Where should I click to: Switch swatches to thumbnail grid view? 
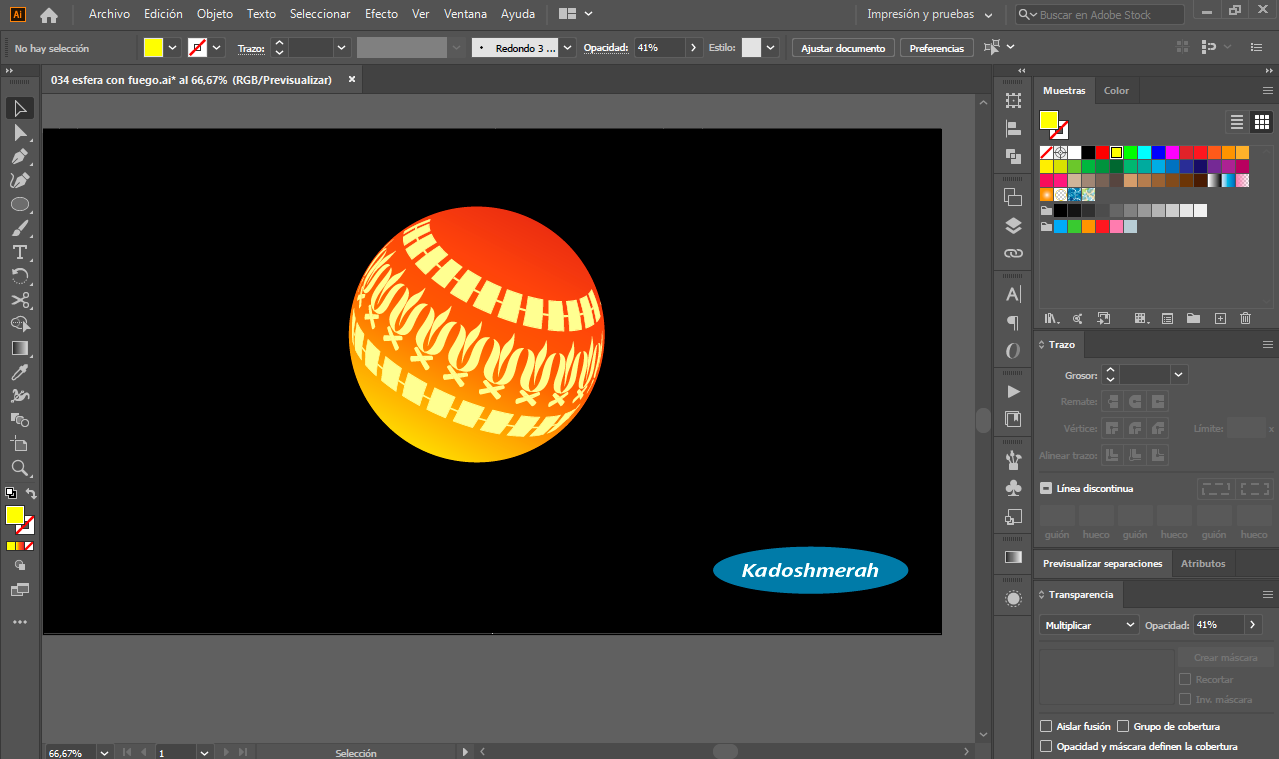(x=1262, y=122)
